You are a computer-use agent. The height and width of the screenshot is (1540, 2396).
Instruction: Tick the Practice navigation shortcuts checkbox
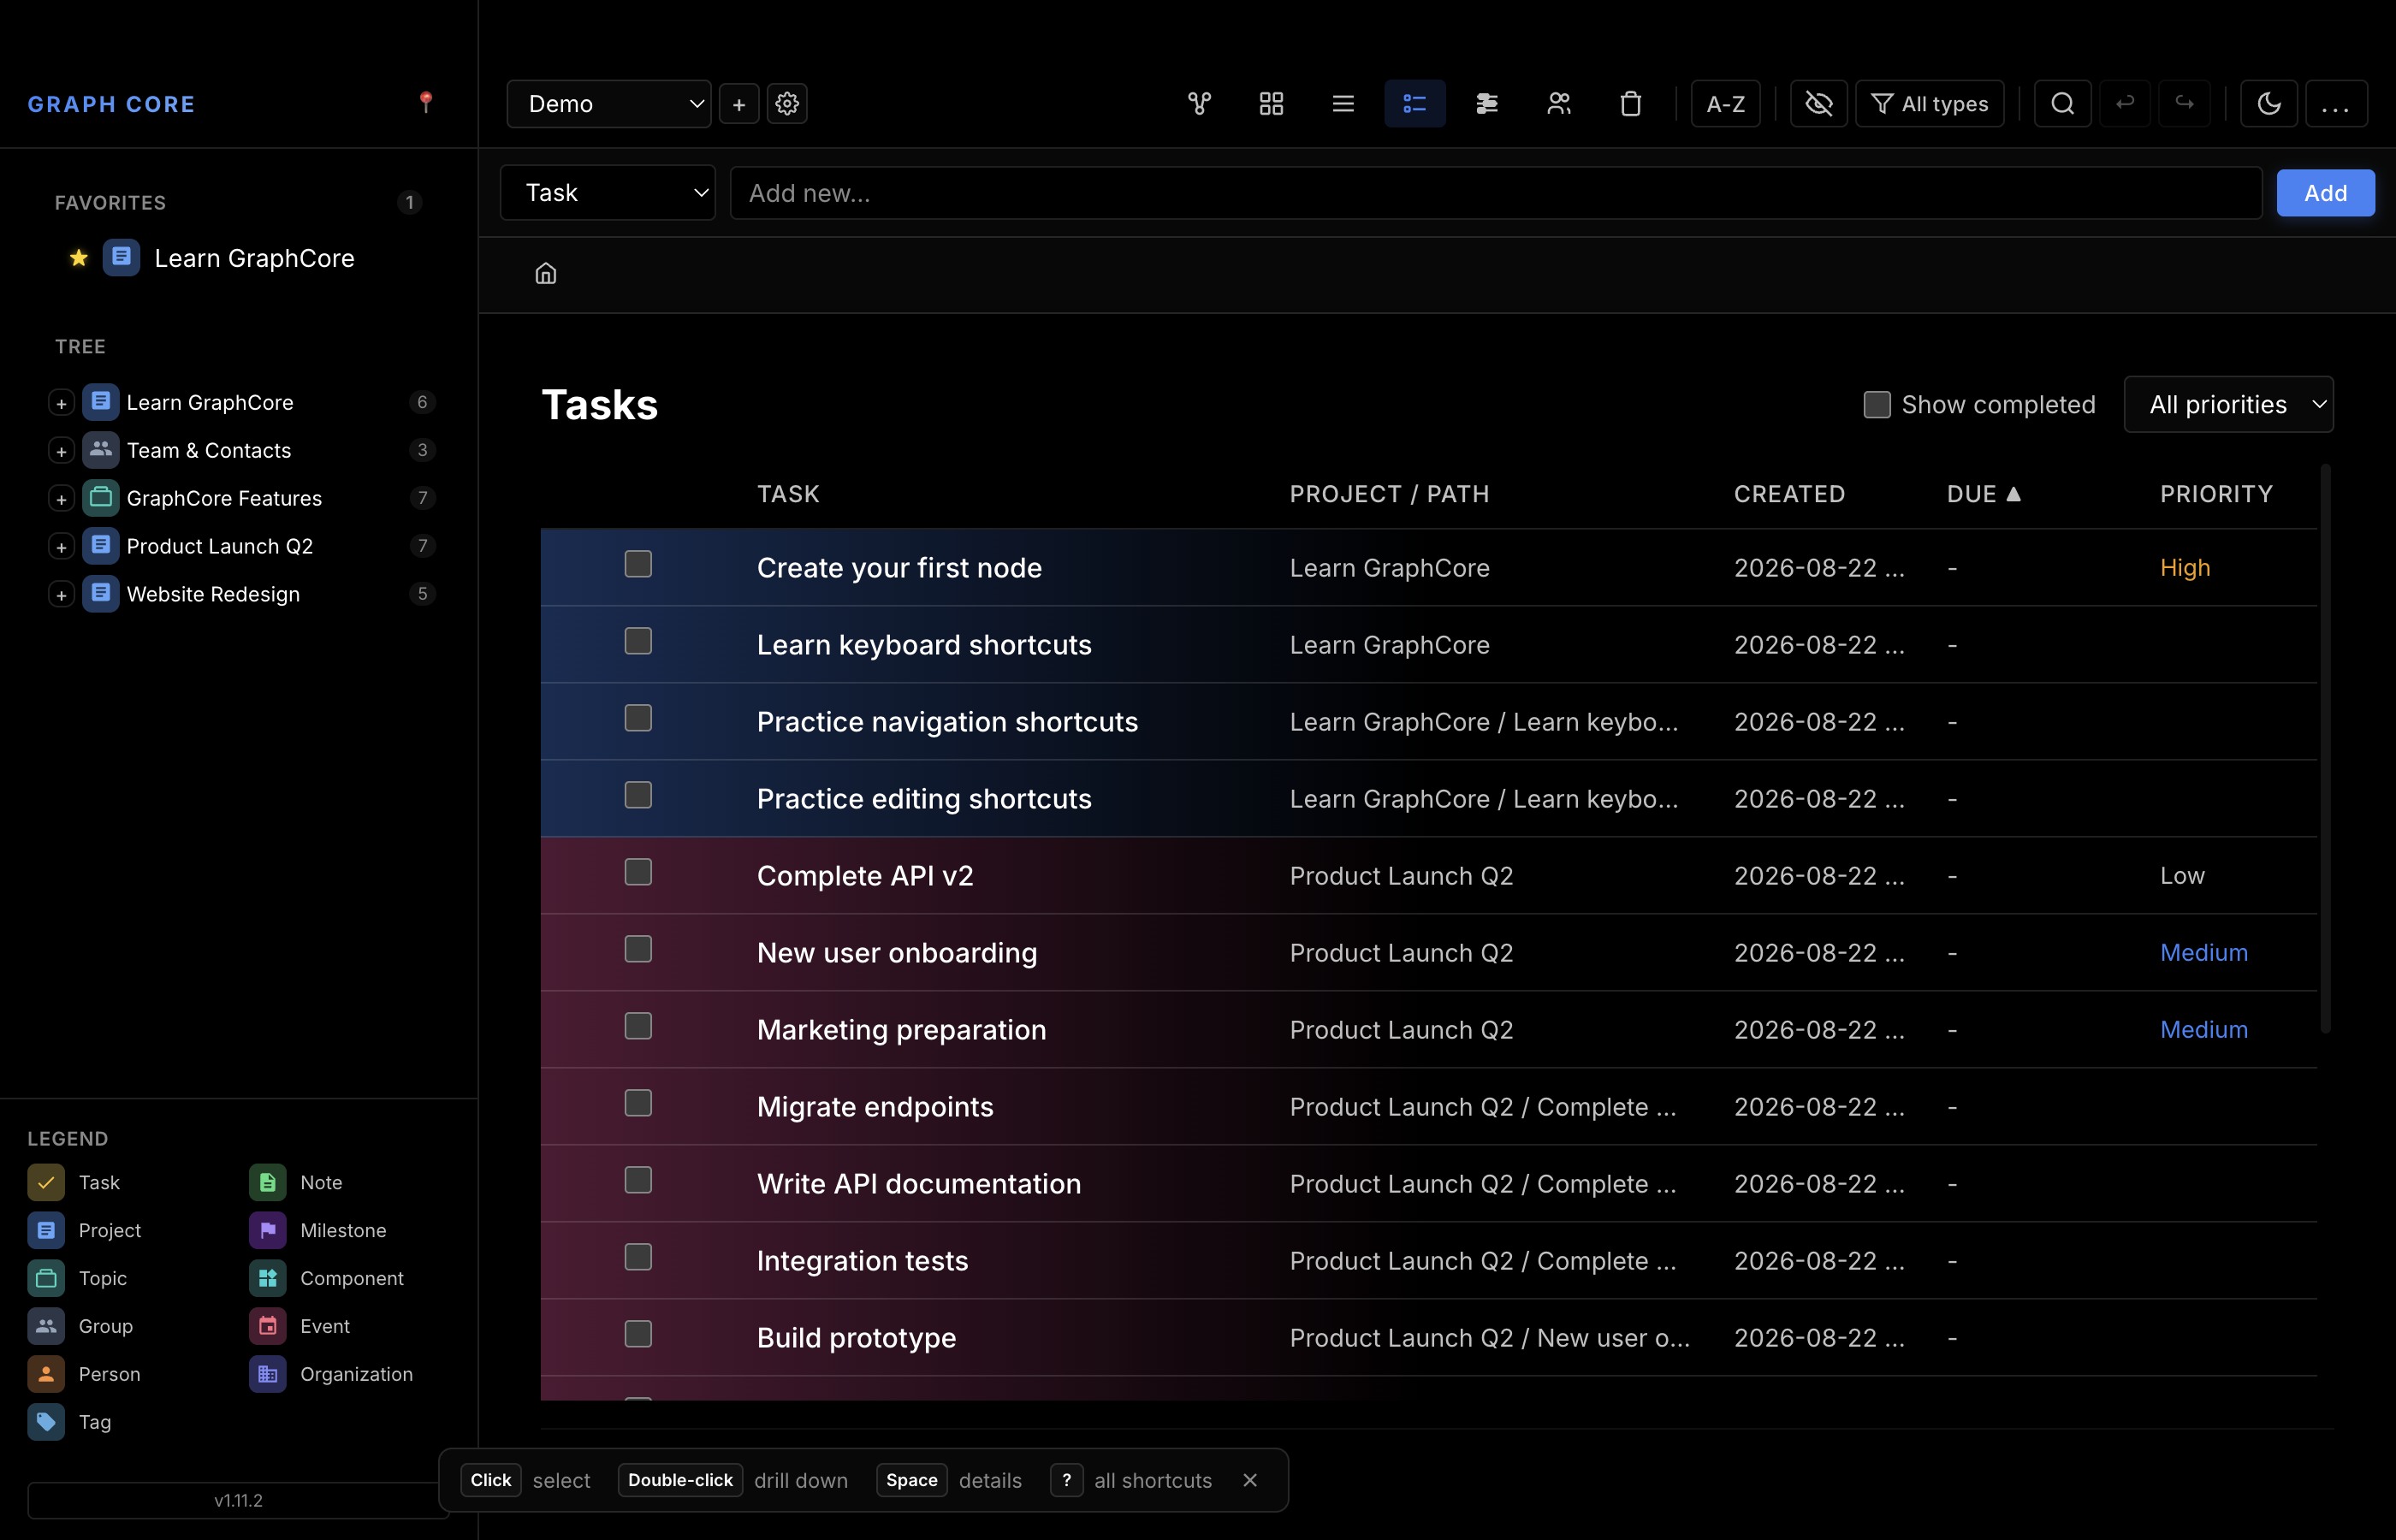coord(638,719)
